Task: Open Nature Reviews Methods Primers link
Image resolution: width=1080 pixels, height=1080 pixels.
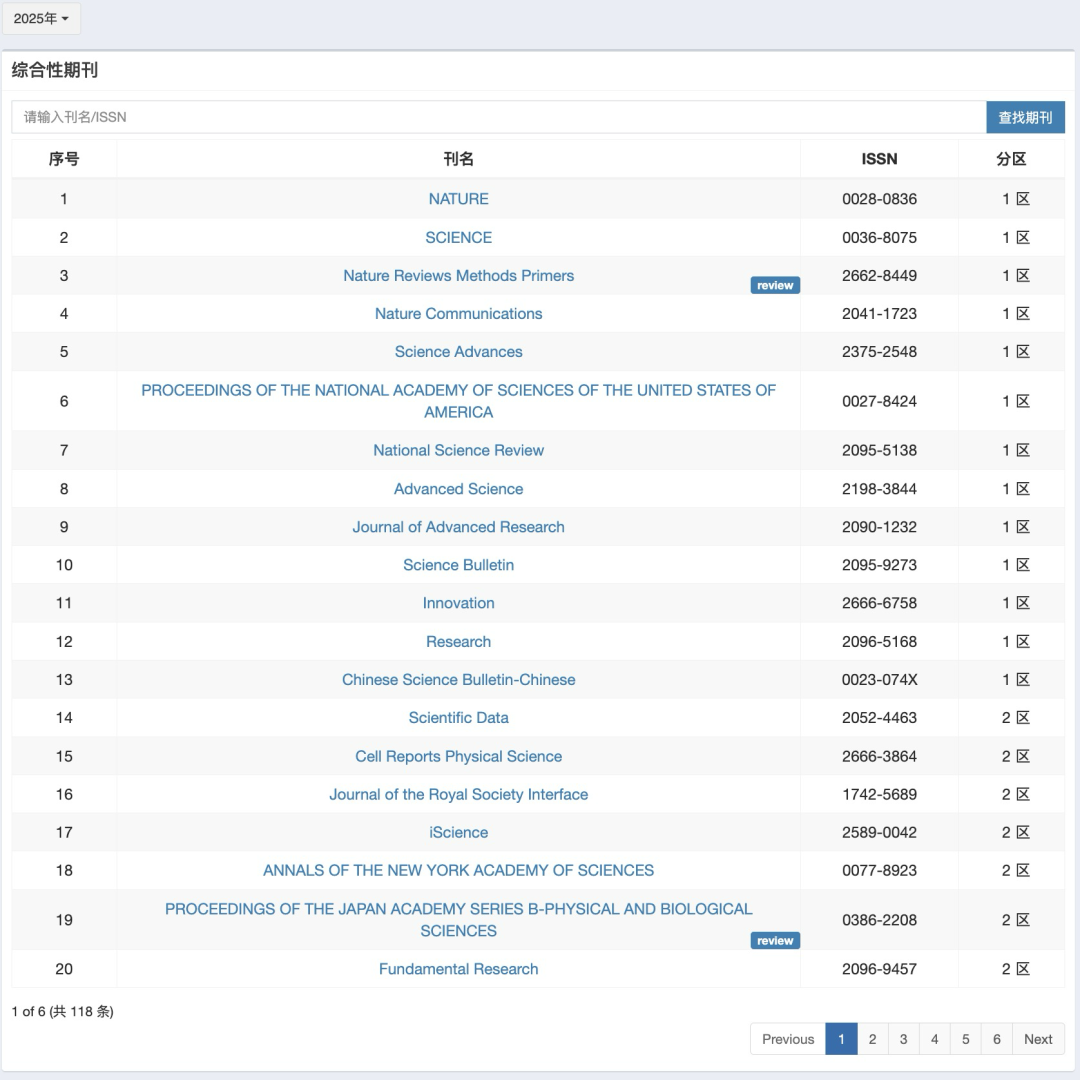Action: coord(458,276)
